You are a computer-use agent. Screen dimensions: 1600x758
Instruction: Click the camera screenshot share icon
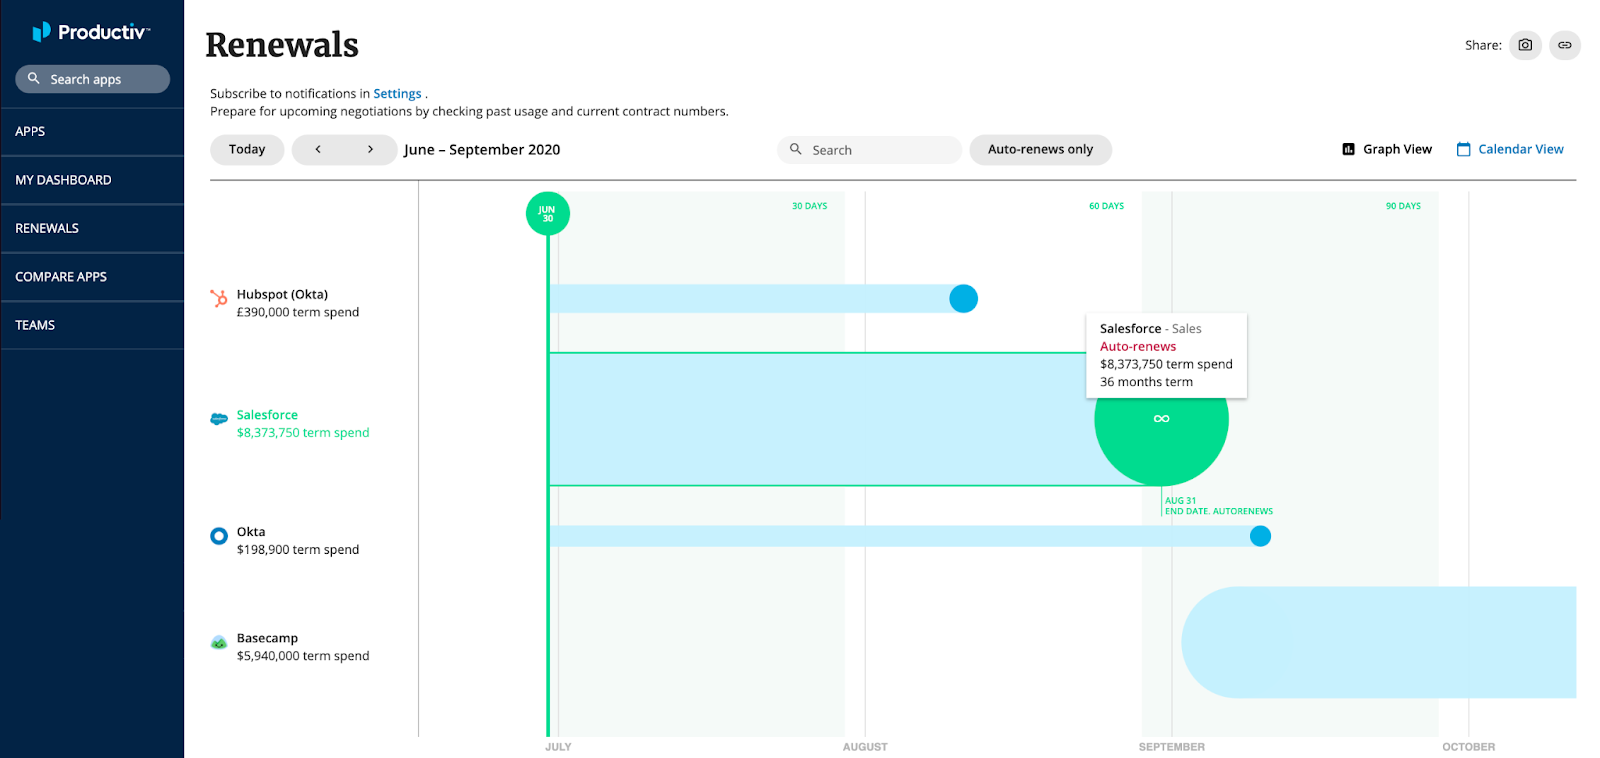pos(1525,45)
